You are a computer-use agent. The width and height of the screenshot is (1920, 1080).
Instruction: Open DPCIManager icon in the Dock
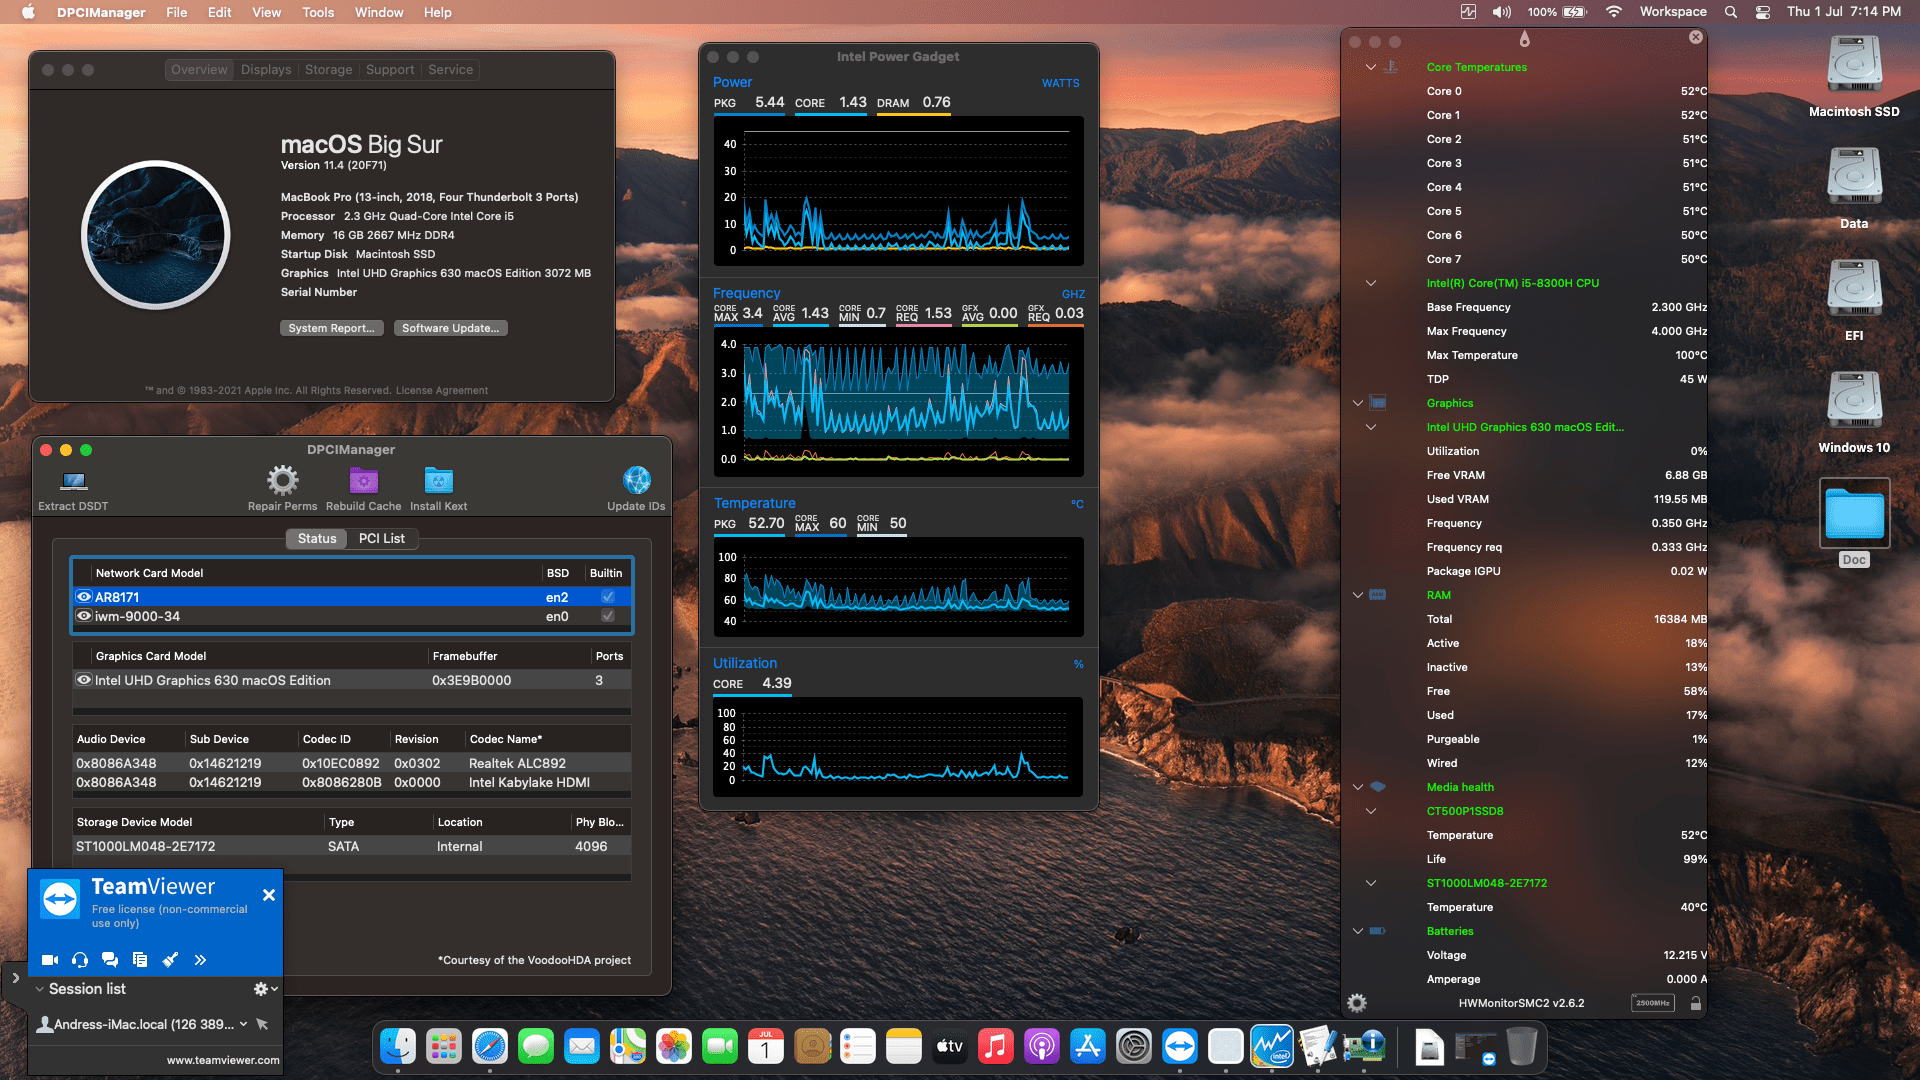[1364, 1047]
